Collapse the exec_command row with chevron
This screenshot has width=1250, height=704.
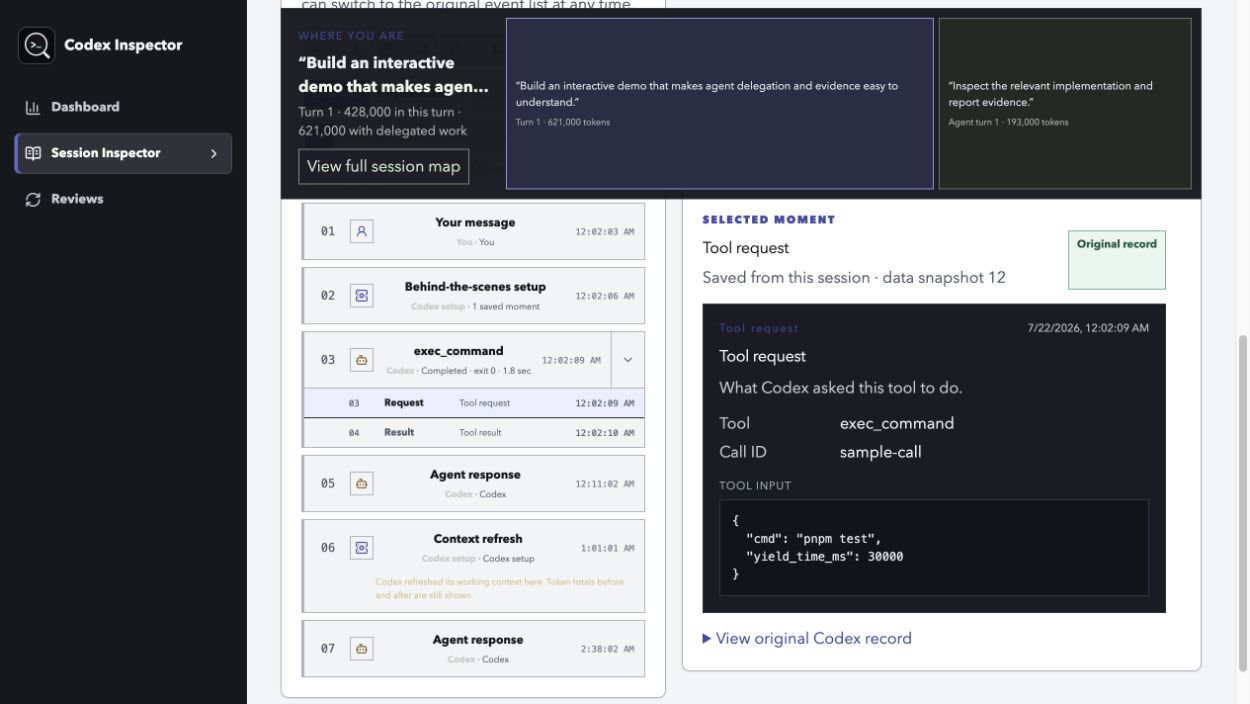(628, 360)
